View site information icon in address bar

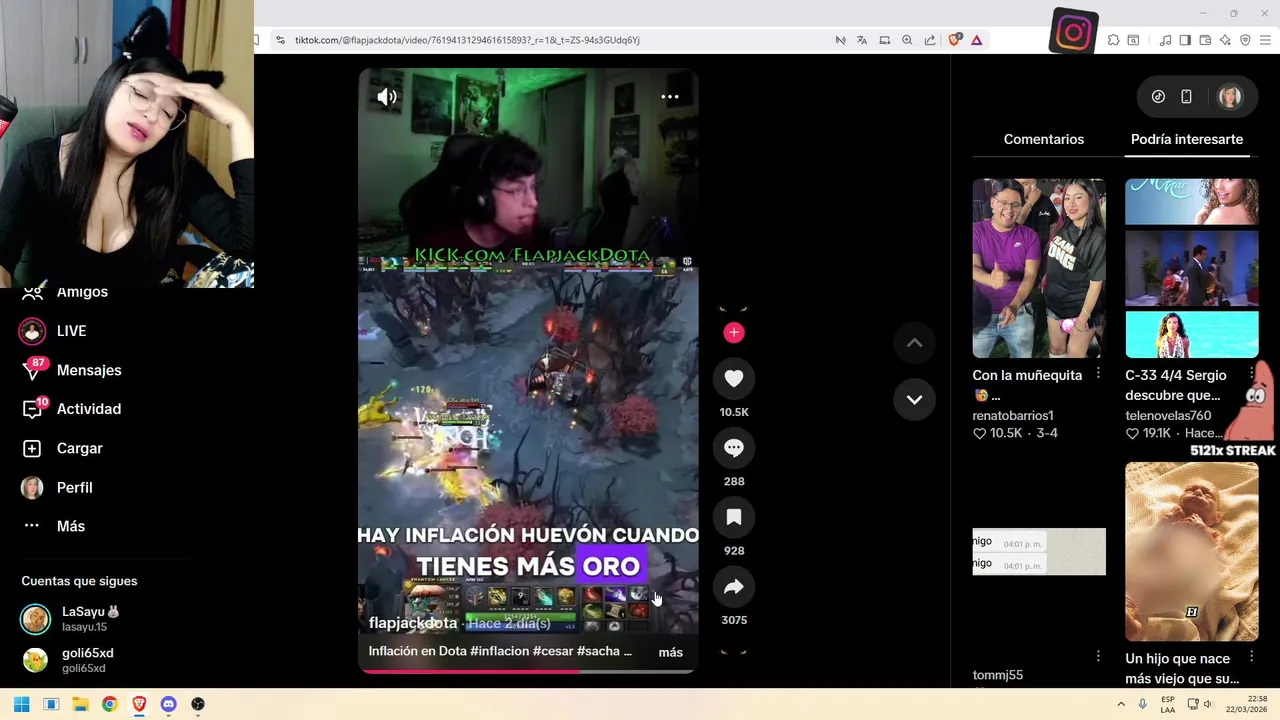280,40
